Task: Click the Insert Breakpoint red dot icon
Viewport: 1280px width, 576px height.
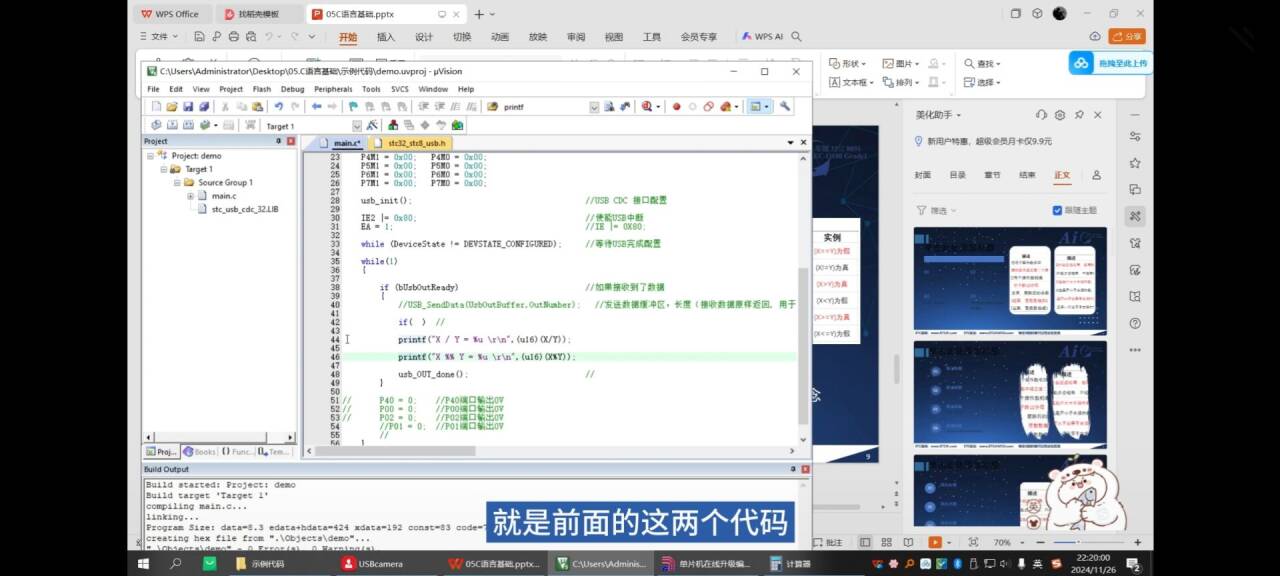Action: click(676, 107)
